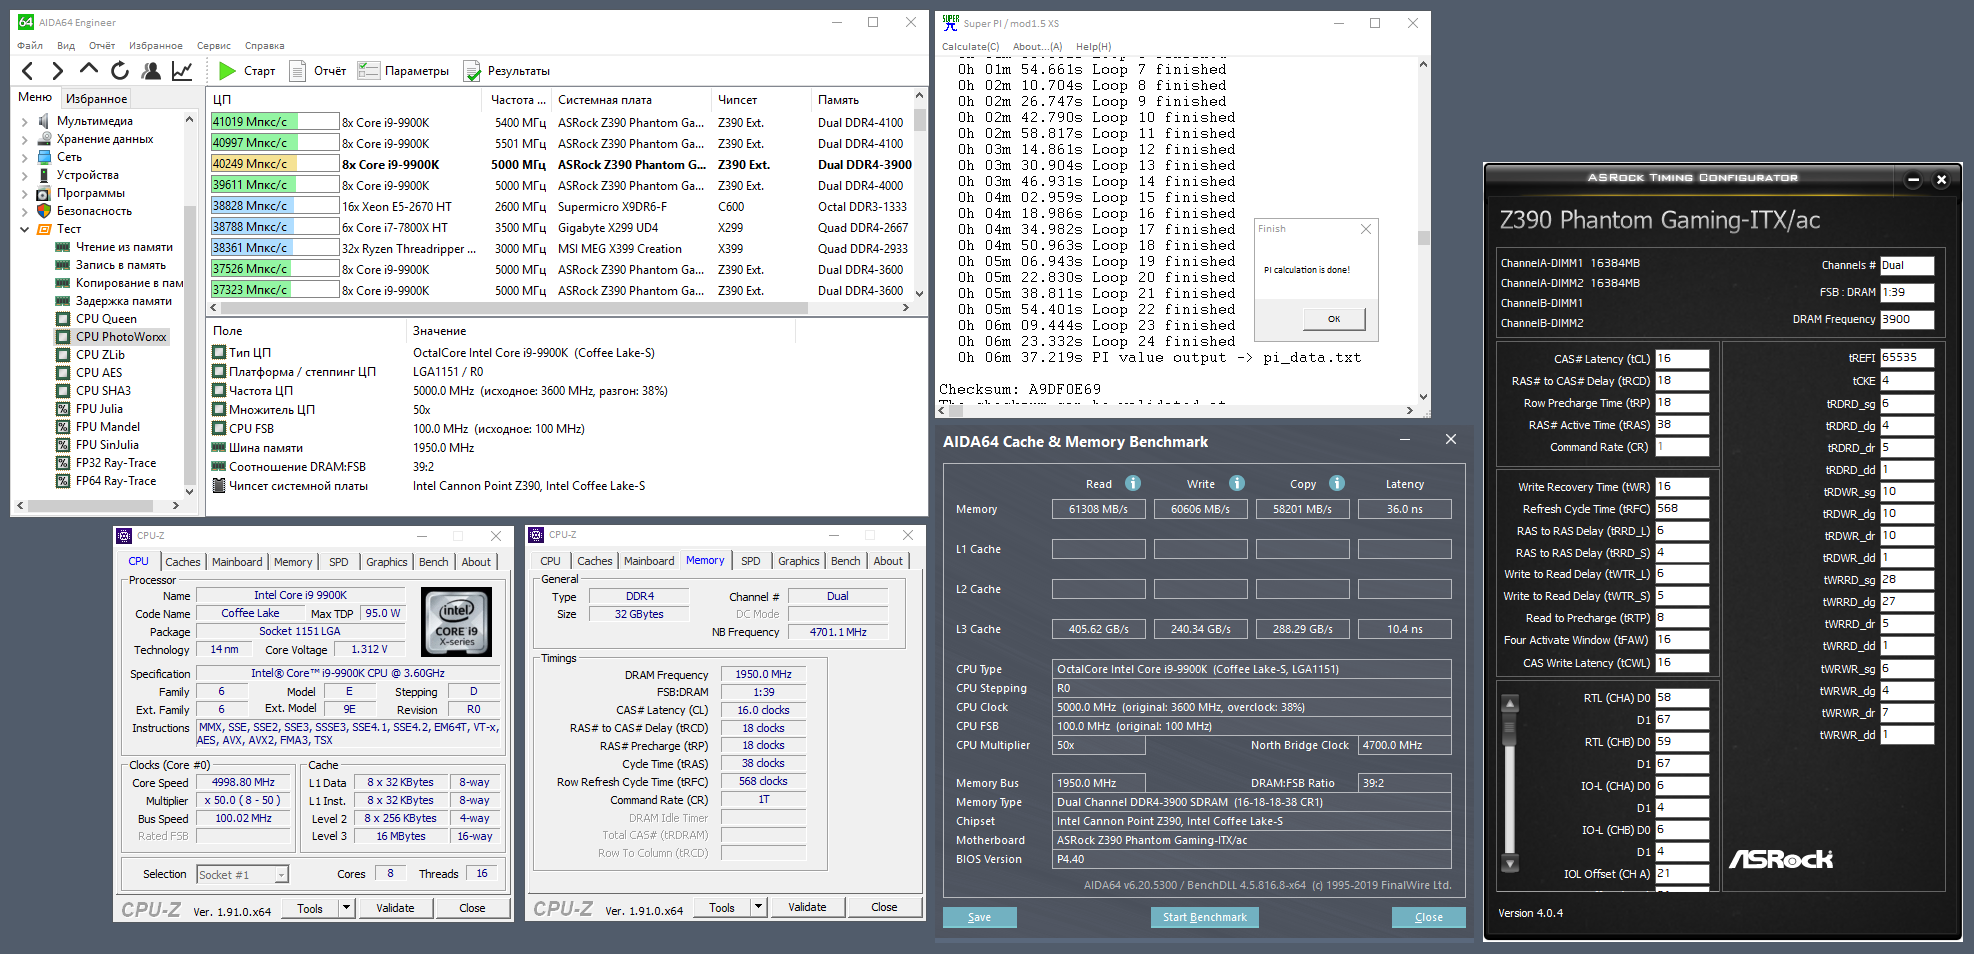Expand the Мультимедиа tree branch
Image resolution: width=1974 pixels, height=954 pixels.
click(x=25, y=121)
